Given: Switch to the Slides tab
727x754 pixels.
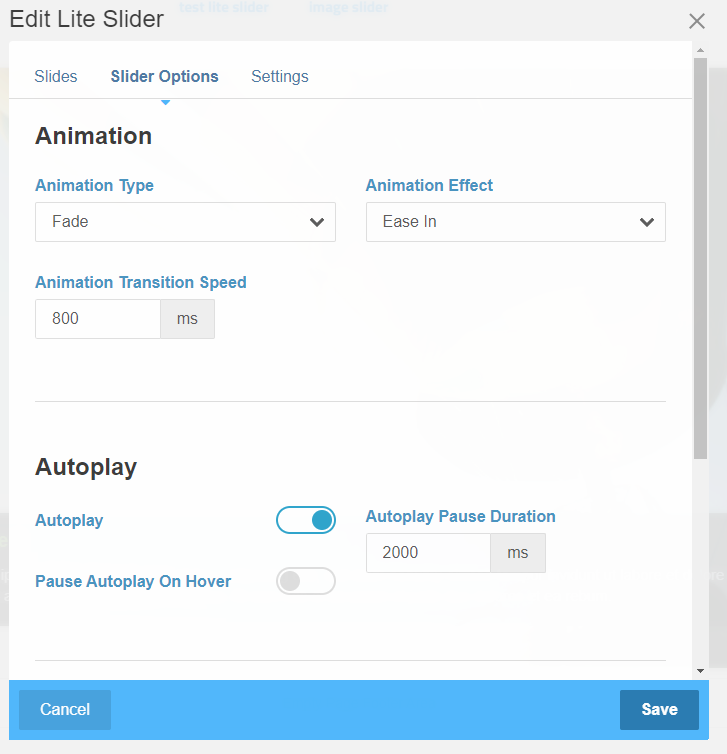Looking at the screenshot, I should (x=56, y=76).
